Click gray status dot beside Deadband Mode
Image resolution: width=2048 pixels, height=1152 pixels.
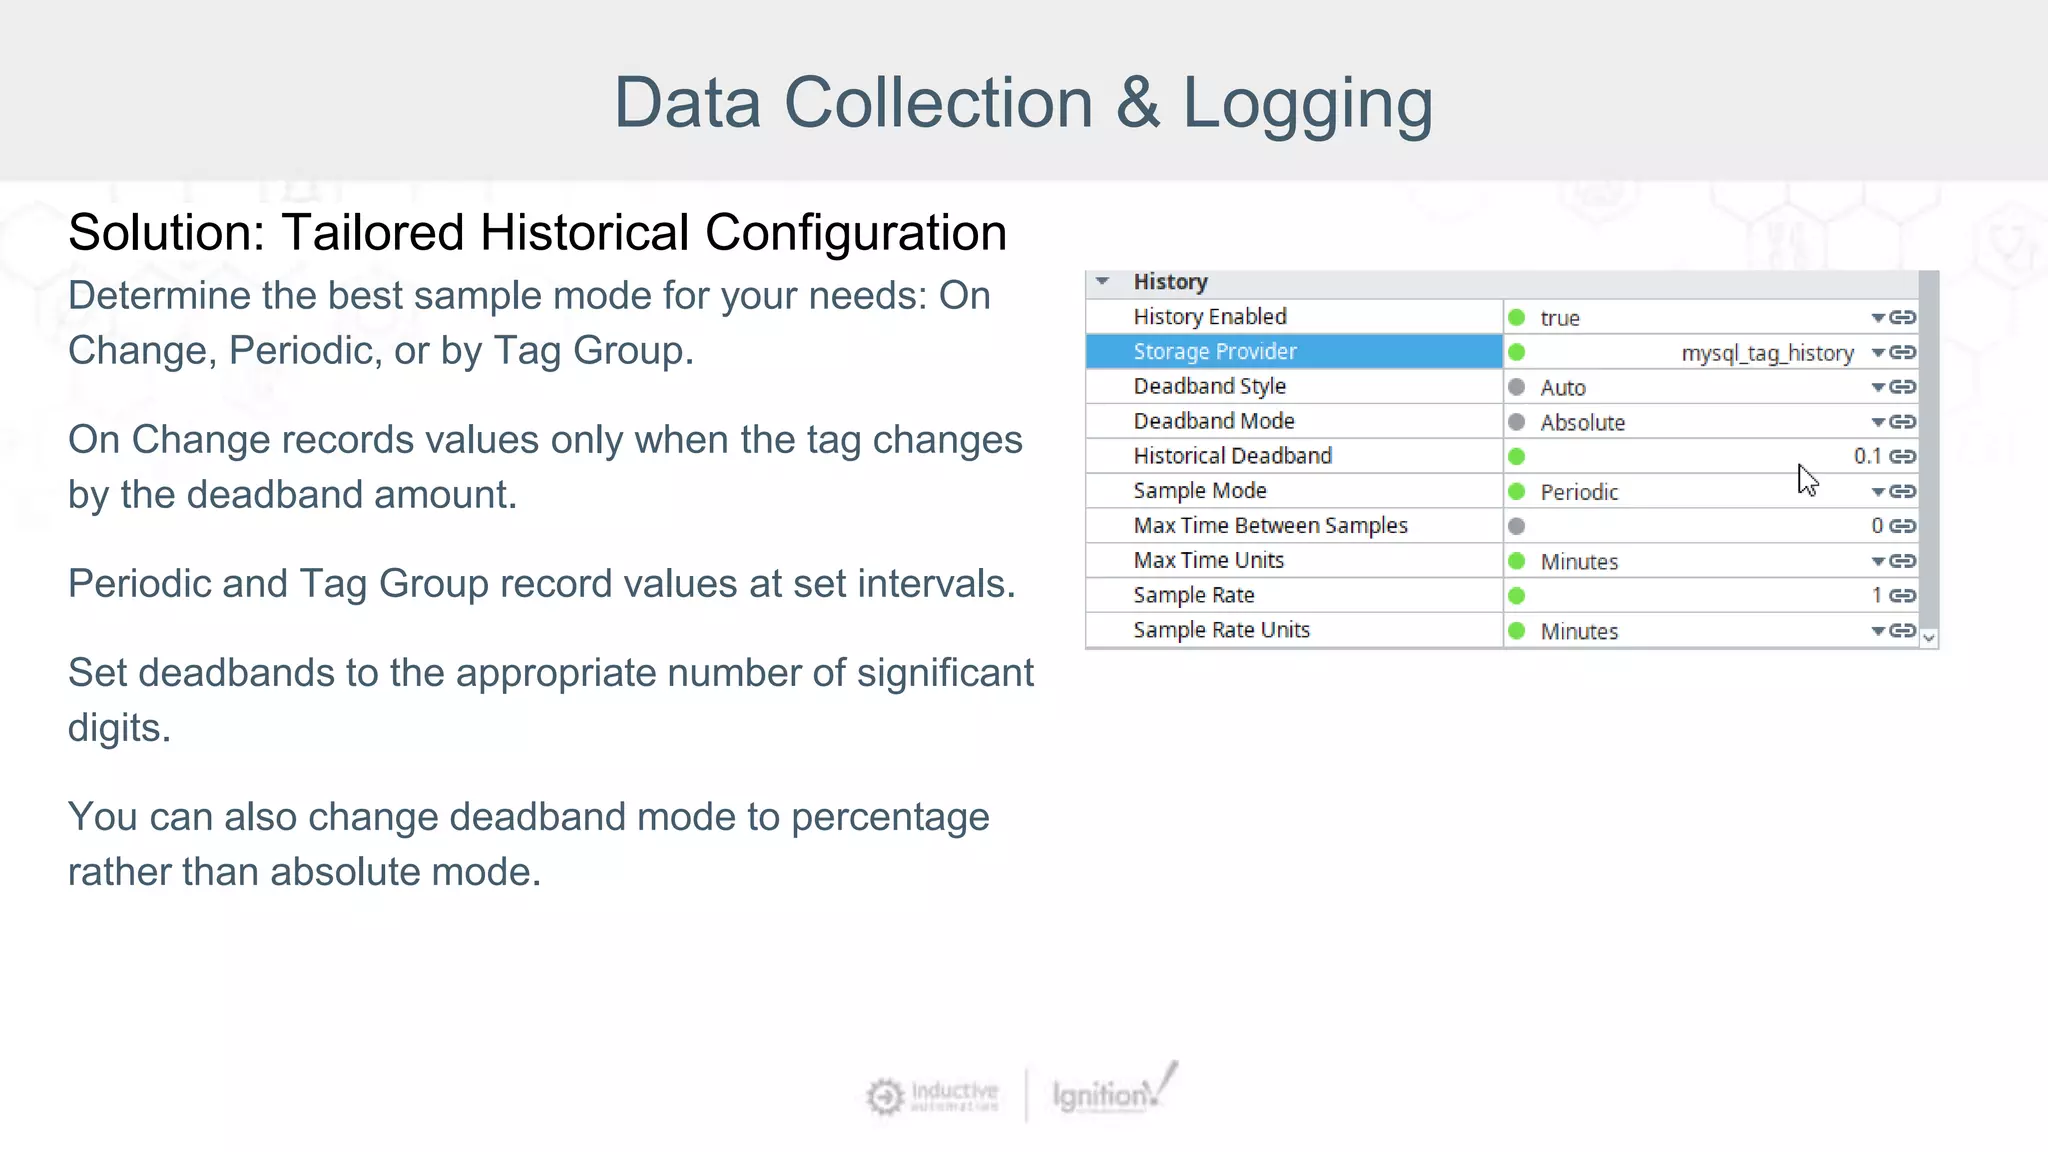(x=1517, y=422)
